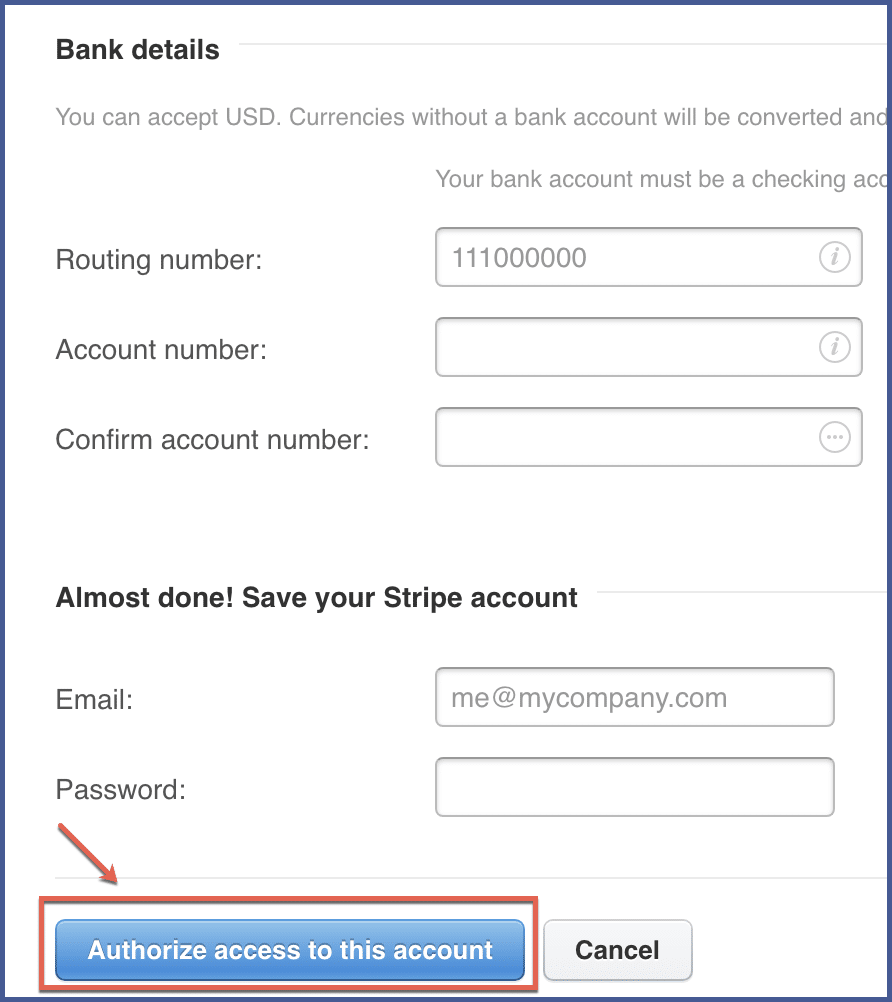Focus the Routing number input field
Image resolution: width=892 pixels, height=1002 pixels.
[649, 257]
